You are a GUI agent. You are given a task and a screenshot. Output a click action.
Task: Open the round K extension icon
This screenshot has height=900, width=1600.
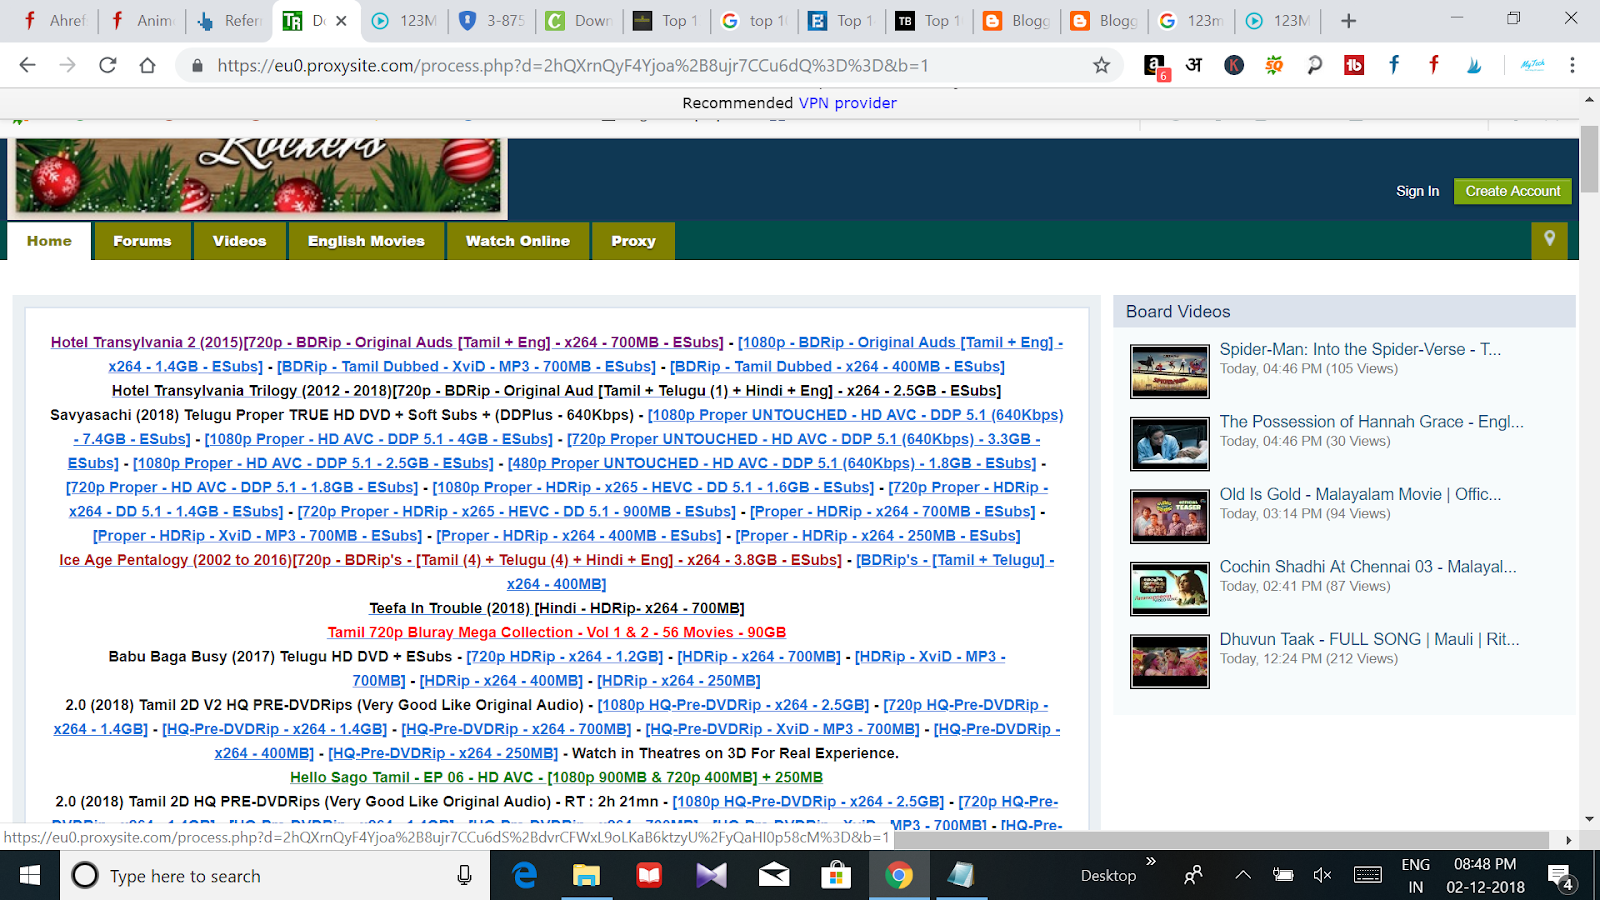(x=1234, y=65)
